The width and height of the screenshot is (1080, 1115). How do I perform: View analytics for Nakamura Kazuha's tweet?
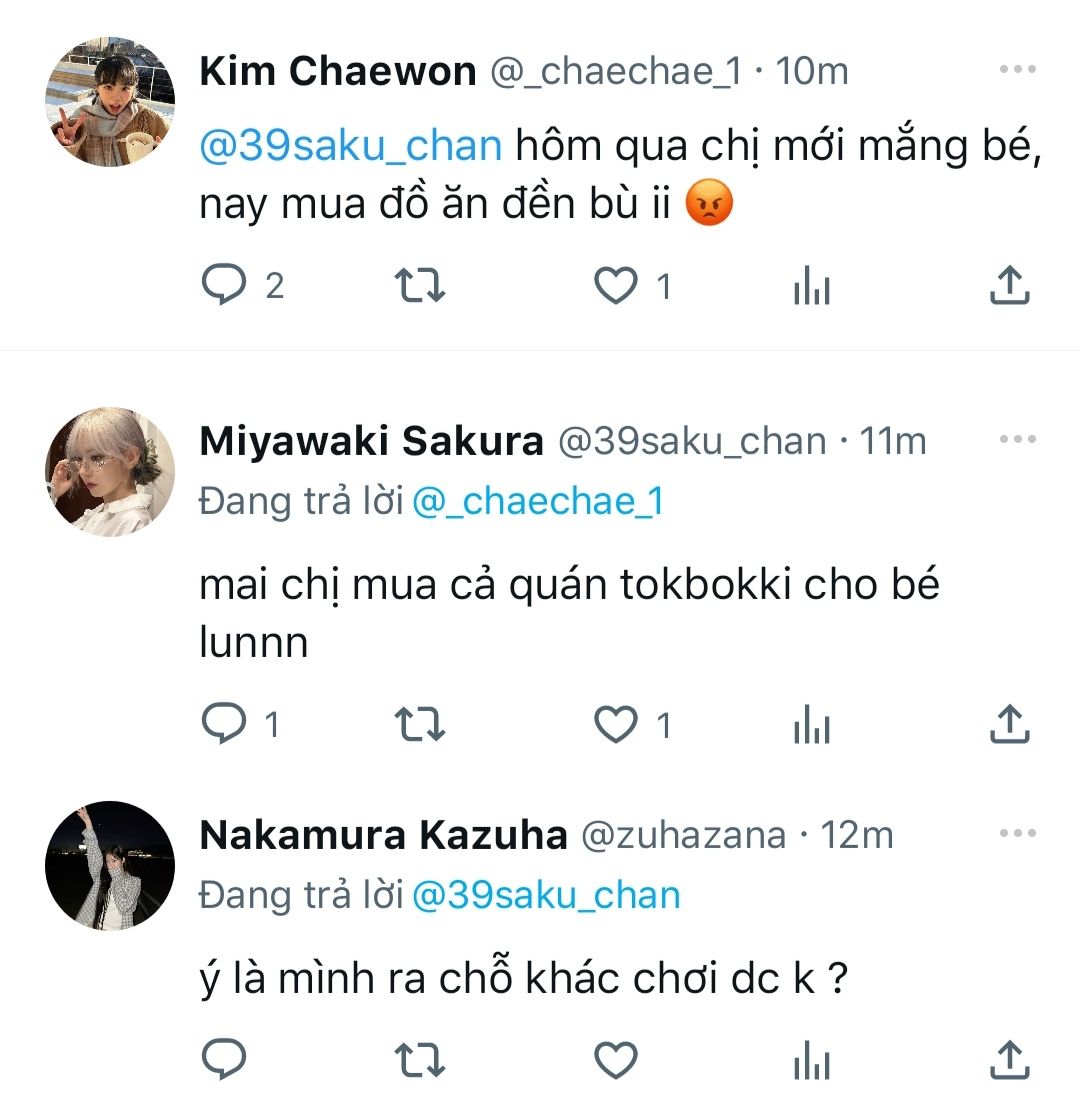point(812,1060)
